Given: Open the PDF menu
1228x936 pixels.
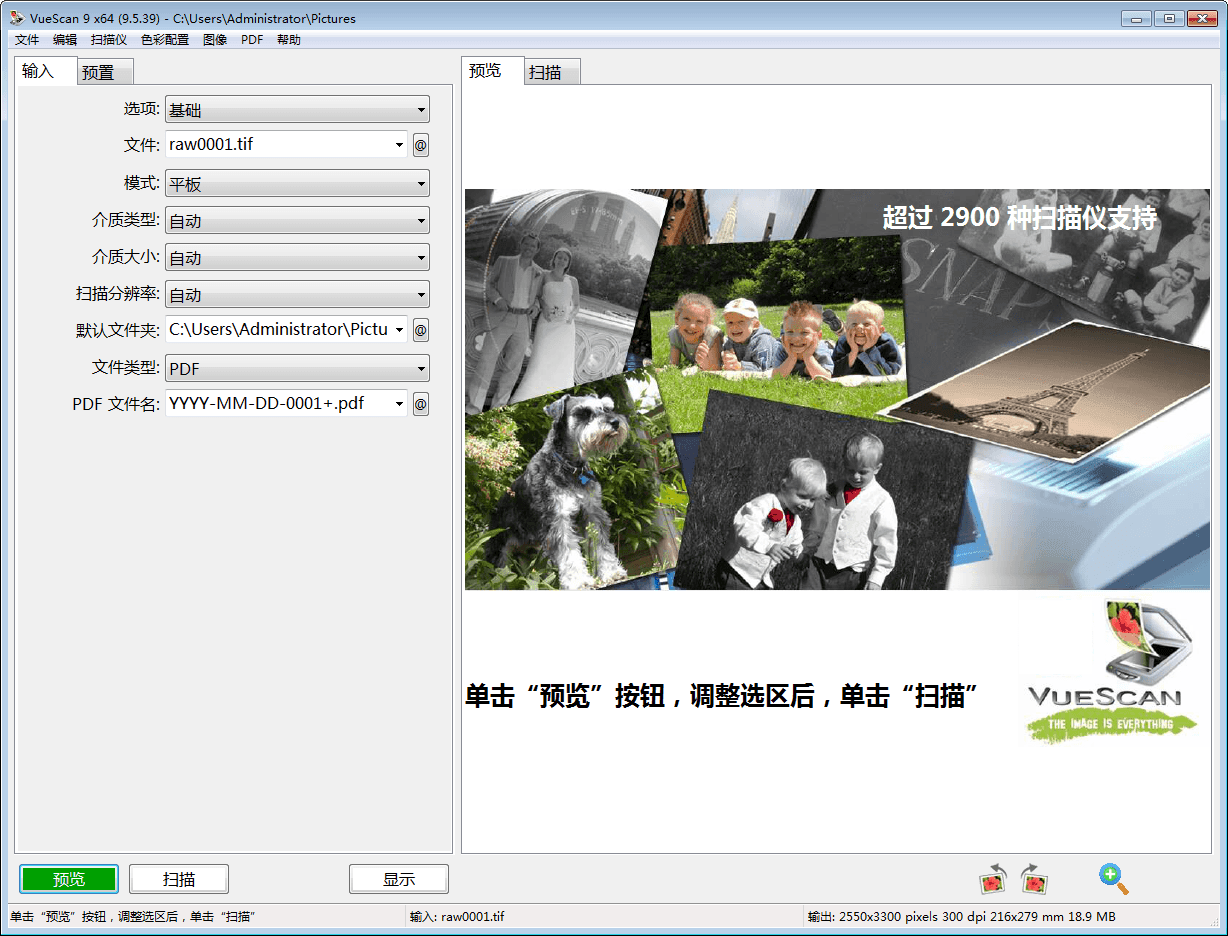Looking at the screenshot, I should pyautogui.click(x=251, y=39).
